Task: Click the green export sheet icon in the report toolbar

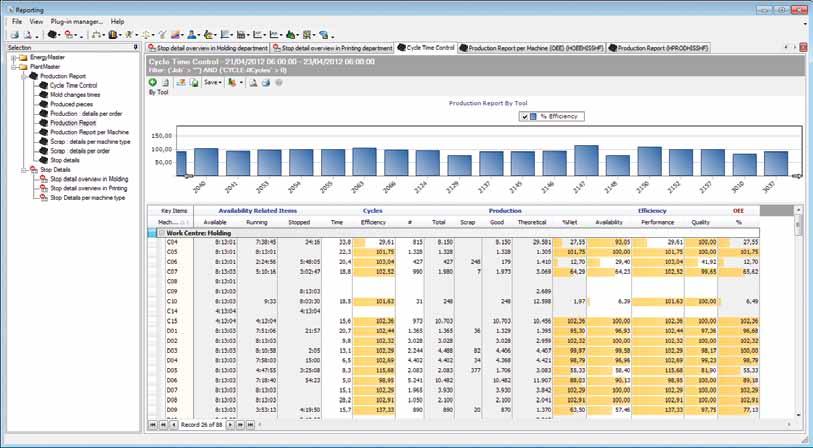Action: 193,82
